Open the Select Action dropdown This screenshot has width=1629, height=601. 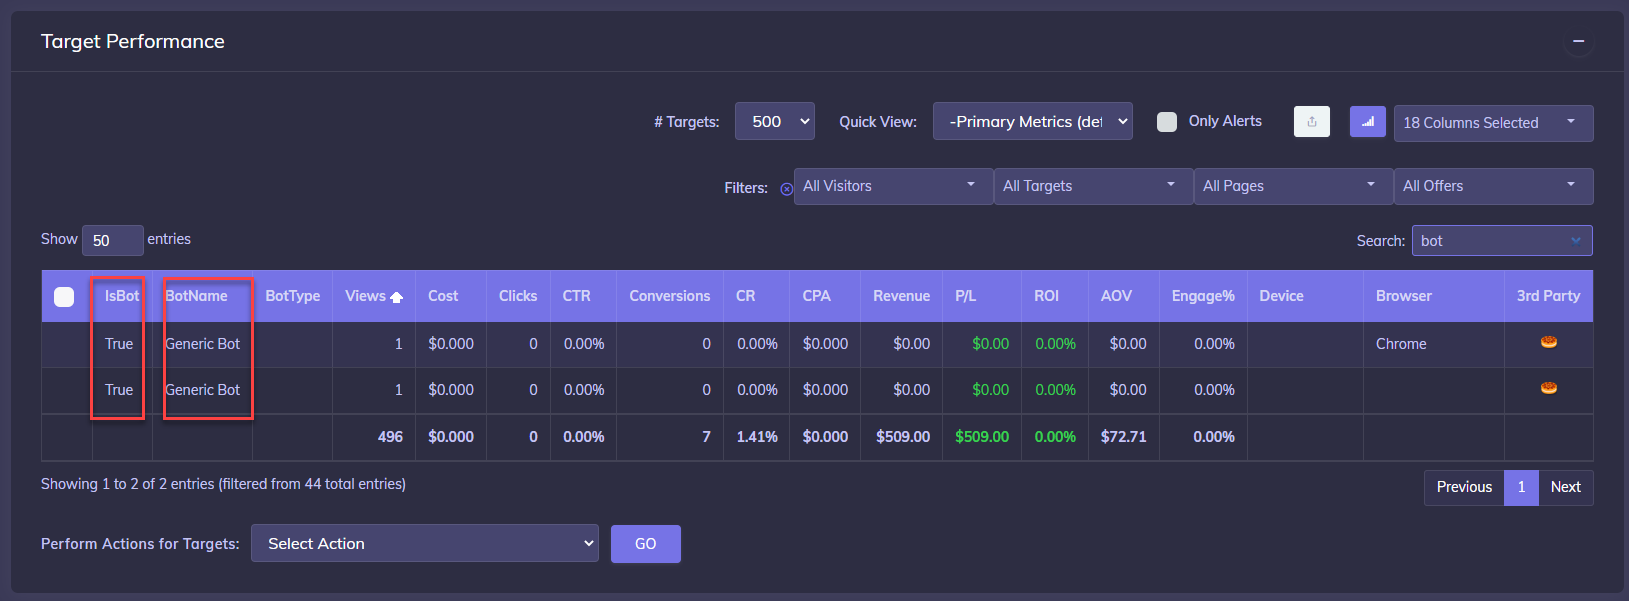click(x=425, y=544)
